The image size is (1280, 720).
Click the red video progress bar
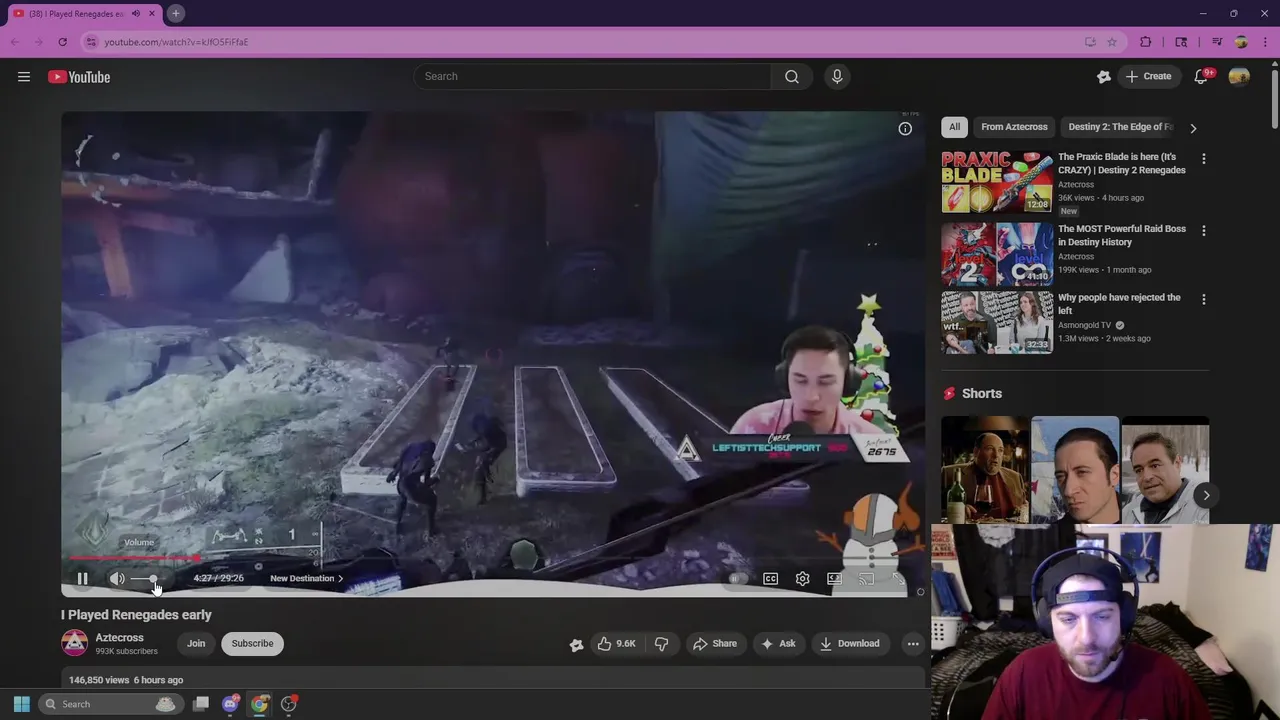(132, 559)
